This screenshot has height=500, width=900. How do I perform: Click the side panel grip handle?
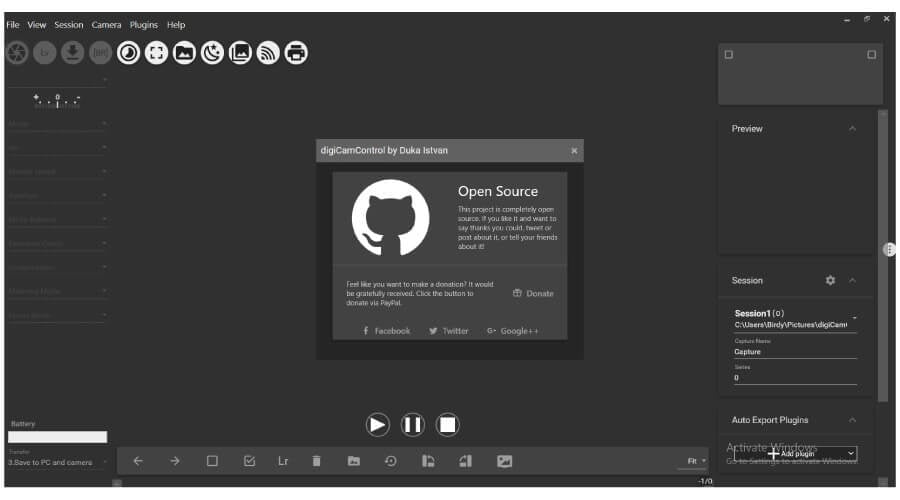889,249
